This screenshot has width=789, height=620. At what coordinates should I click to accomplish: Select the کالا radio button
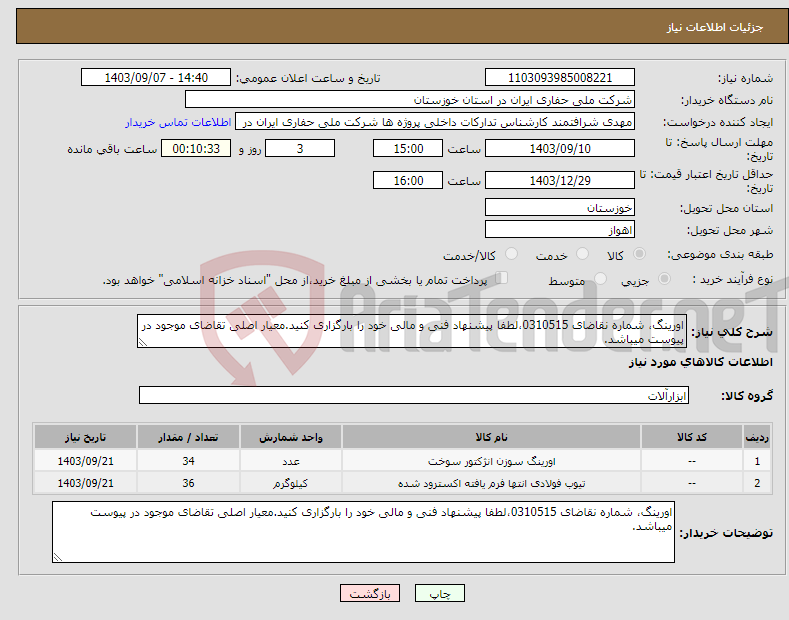(639, 254)
